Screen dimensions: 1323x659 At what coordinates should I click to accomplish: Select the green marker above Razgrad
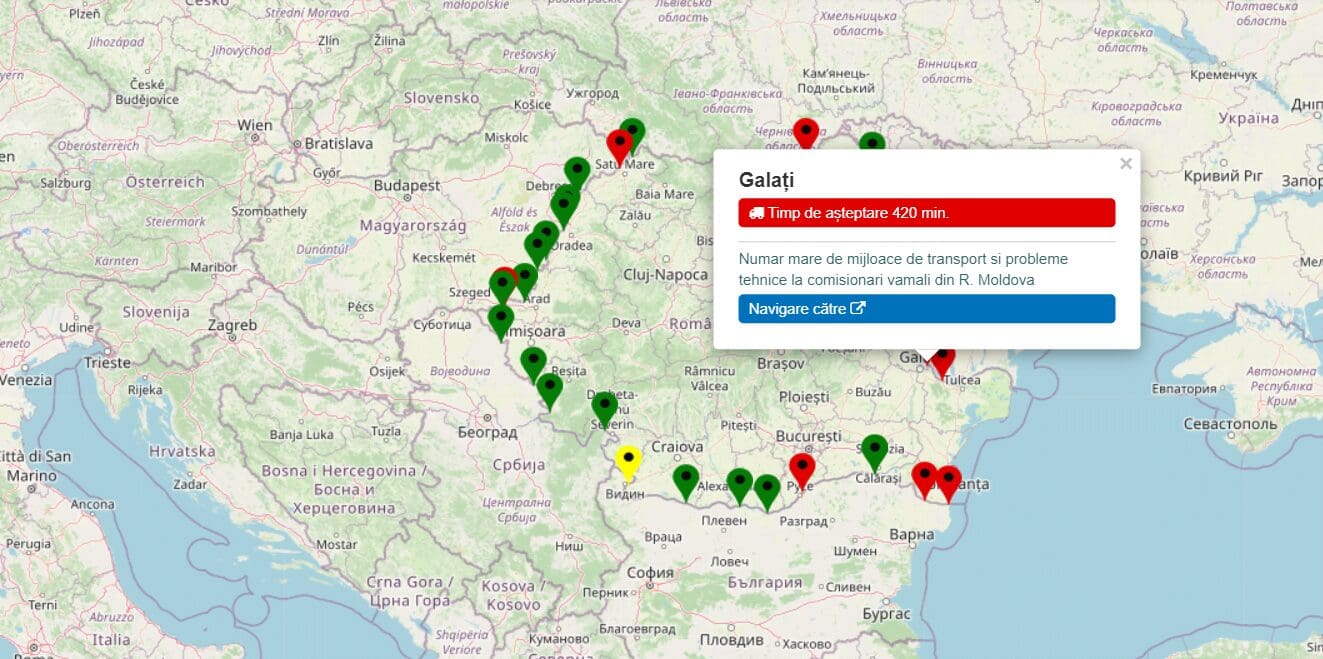(x=767, y=490)
